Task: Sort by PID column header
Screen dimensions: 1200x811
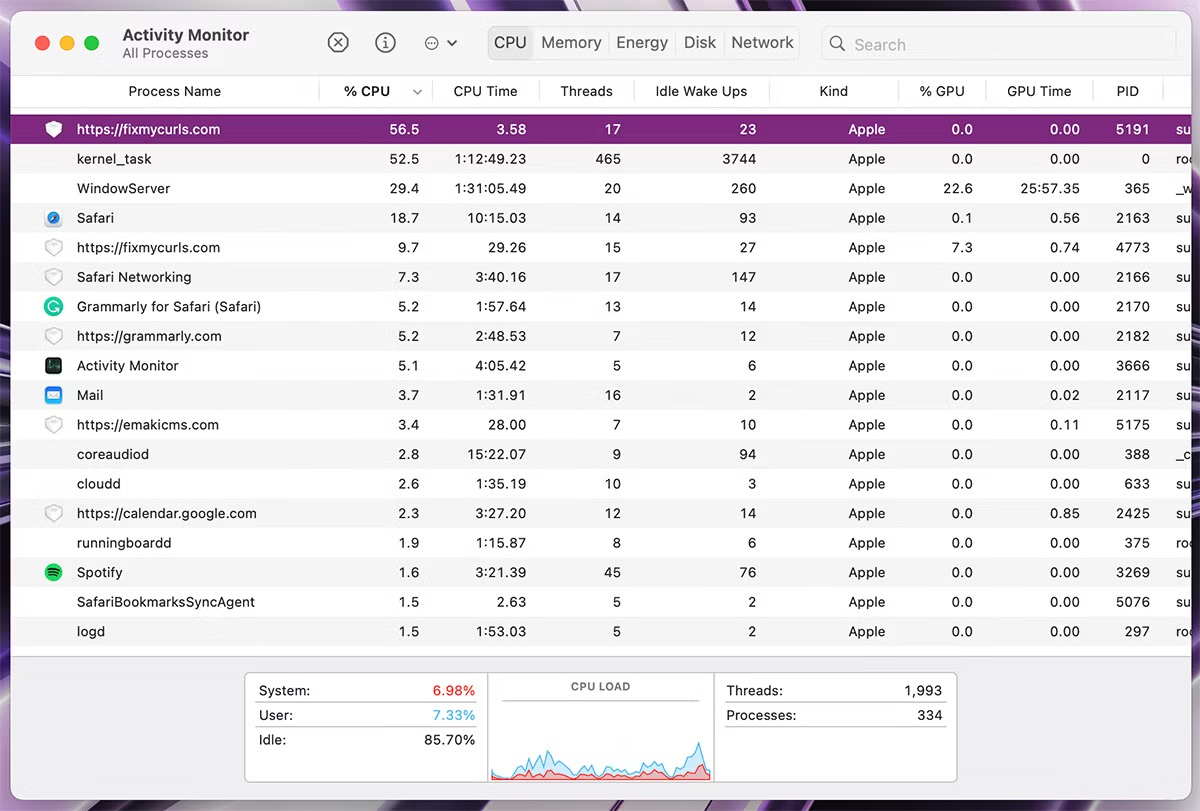Action: point(1127,91)
